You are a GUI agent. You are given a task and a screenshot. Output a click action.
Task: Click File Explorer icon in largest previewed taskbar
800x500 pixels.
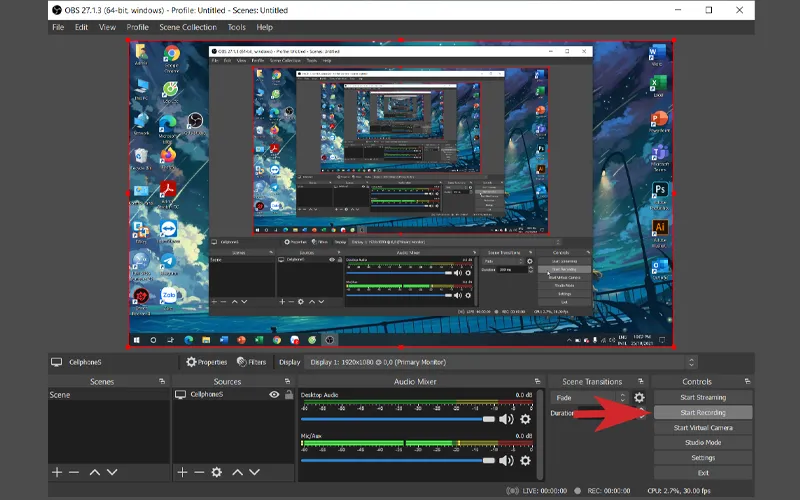click(206, 340)
